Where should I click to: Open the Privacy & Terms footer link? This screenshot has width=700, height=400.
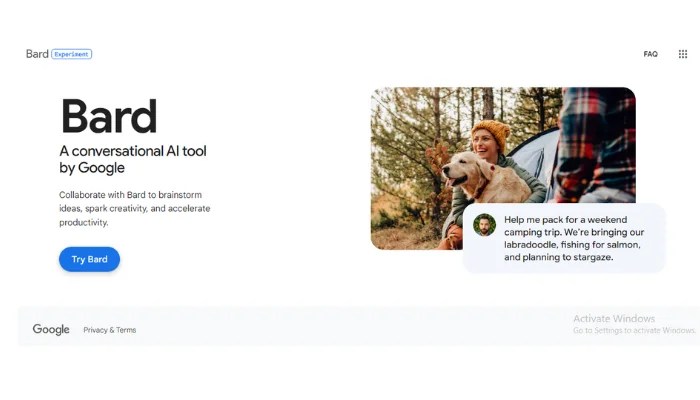click(x=110, y=330)
